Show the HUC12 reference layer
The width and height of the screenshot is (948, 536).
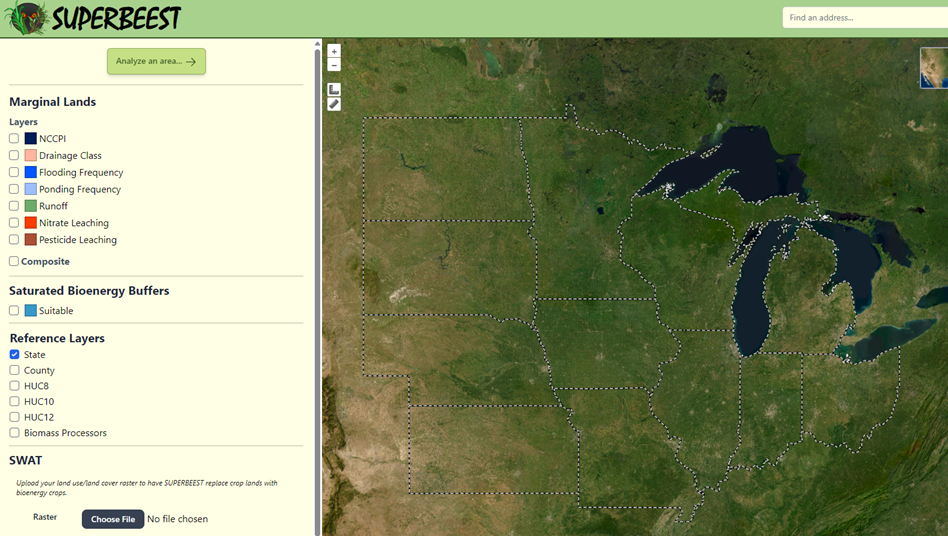tap(15, 417)
